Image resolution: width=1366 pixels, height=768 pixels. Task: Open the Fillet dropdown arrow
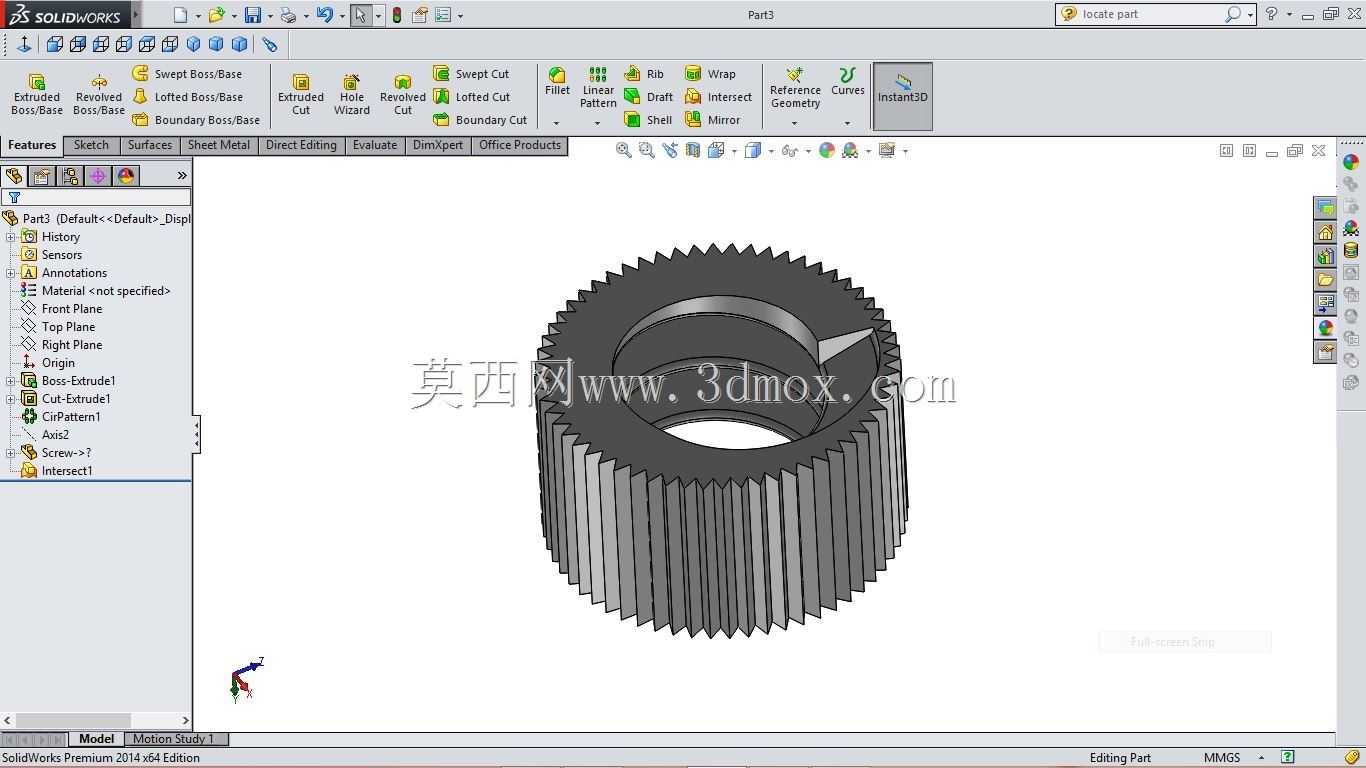[556, 123]
